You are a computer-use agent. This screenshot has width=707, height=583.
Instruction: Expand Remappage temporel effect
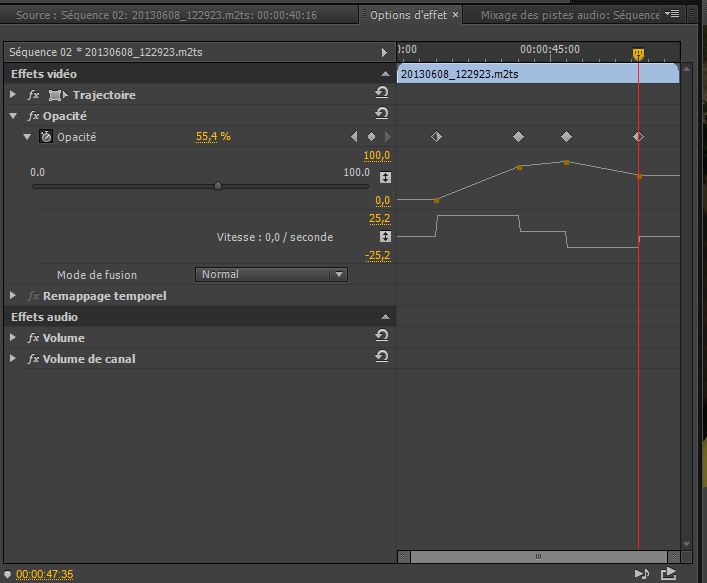tap(13, 296)
